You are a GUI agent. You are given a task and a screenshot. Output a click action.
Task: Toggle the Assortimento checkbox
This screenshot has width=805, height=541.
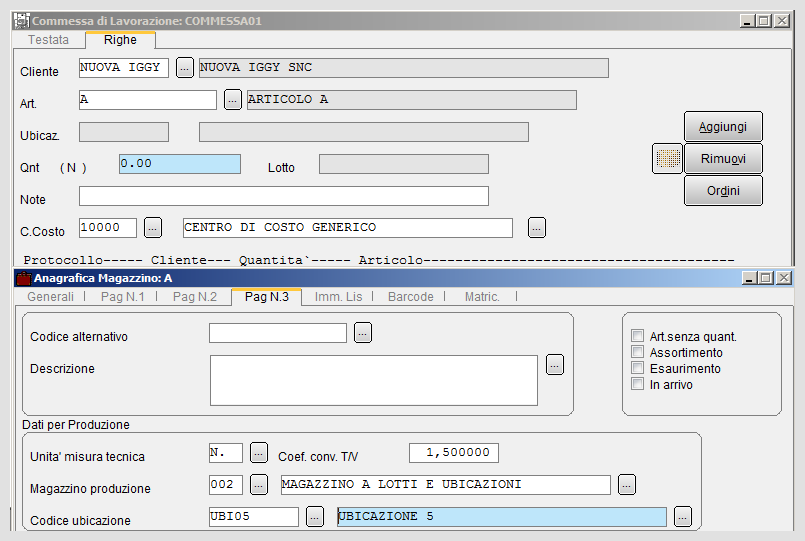coord(637,352)
